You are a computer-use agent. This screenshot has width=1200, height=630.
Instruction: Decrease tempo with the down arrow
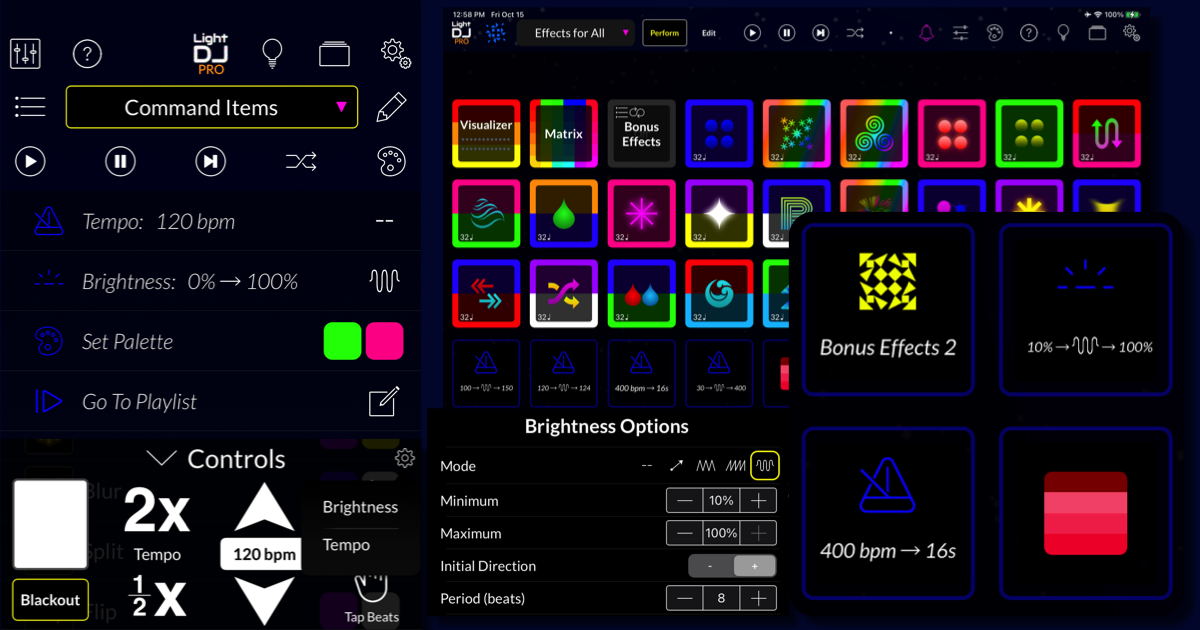coord(265,600)
